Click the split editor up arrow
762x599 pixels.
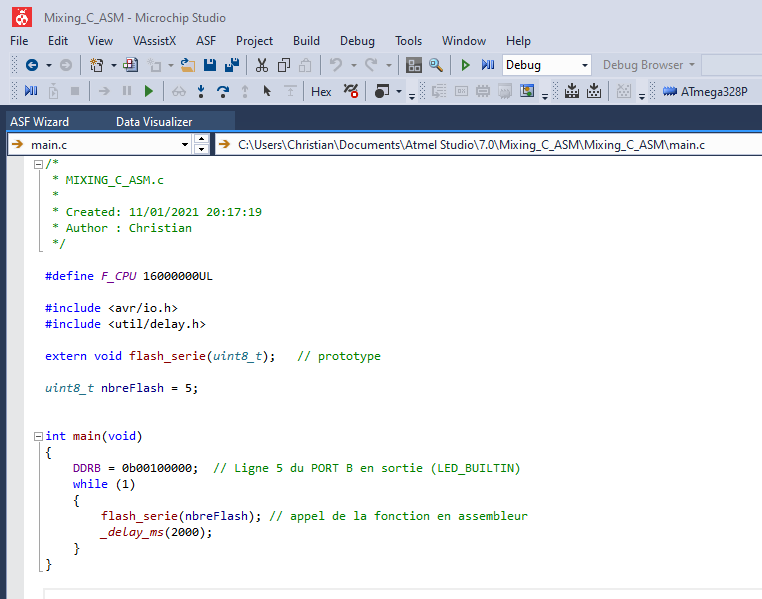click(x=201, y=139)
